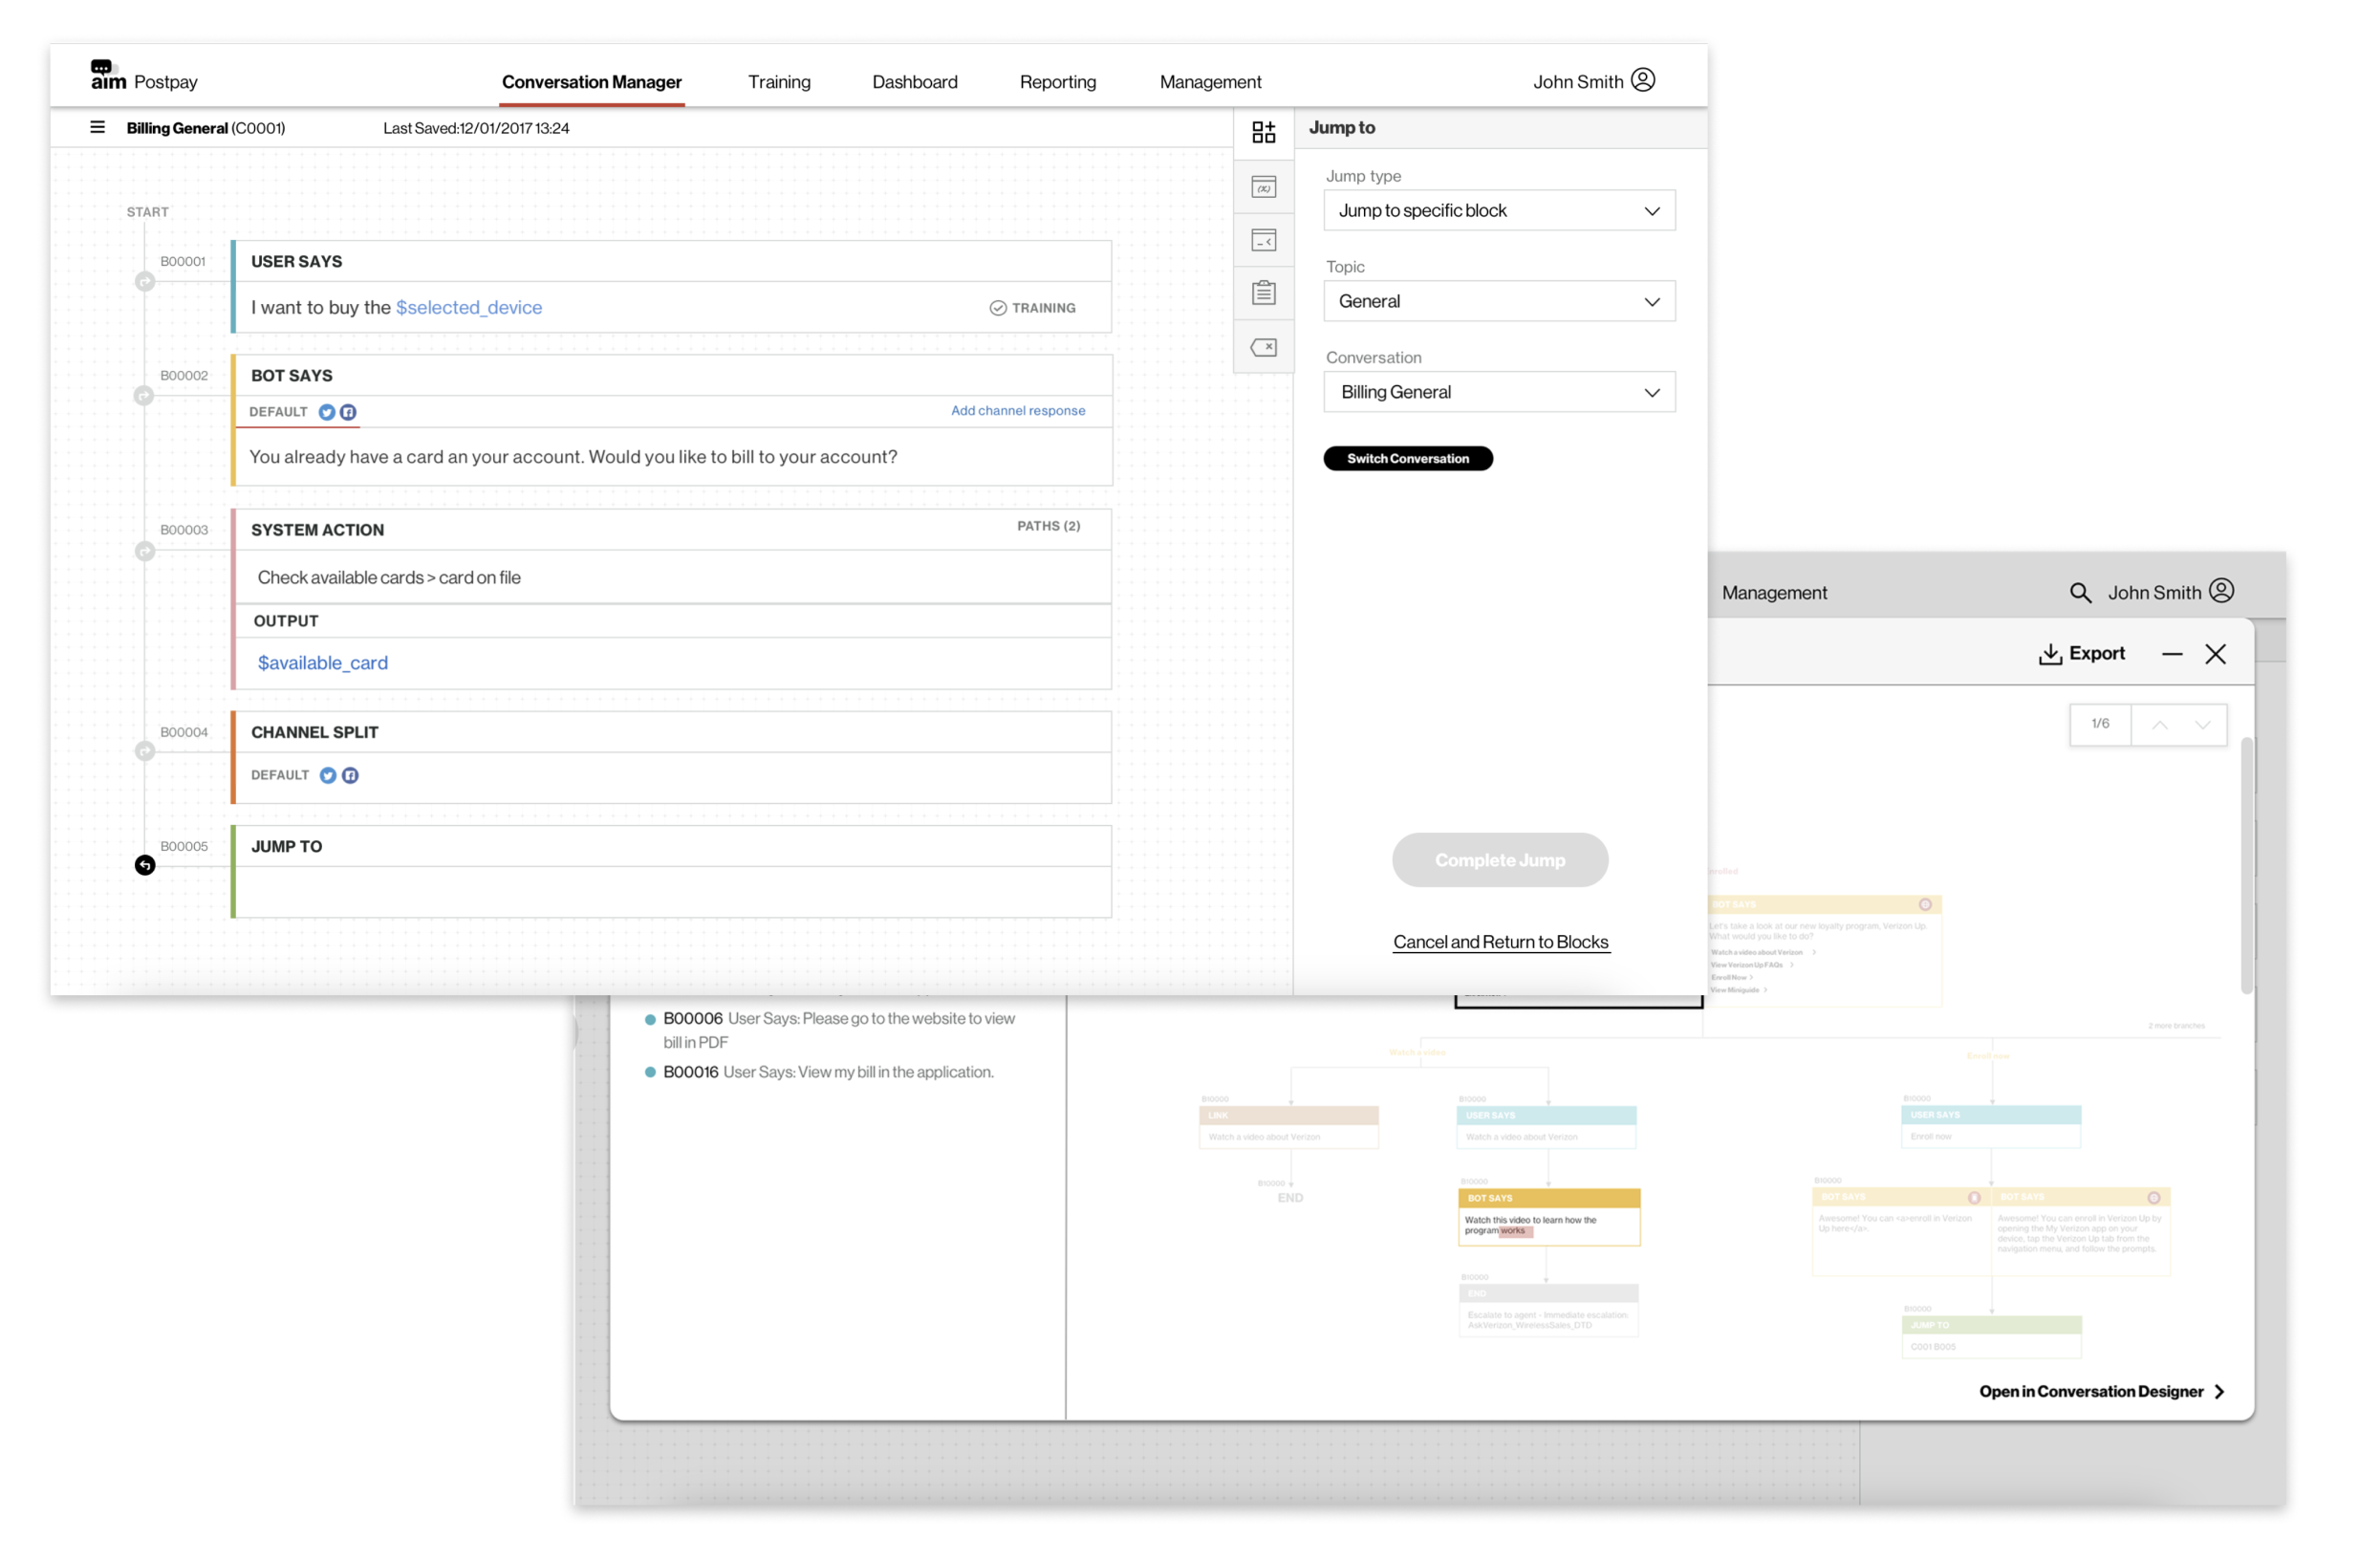Click the CHANNEL SPLIT block header
Image resolution: width=2380 pixels, height=1541 pixels.
(x=672, y=732)
